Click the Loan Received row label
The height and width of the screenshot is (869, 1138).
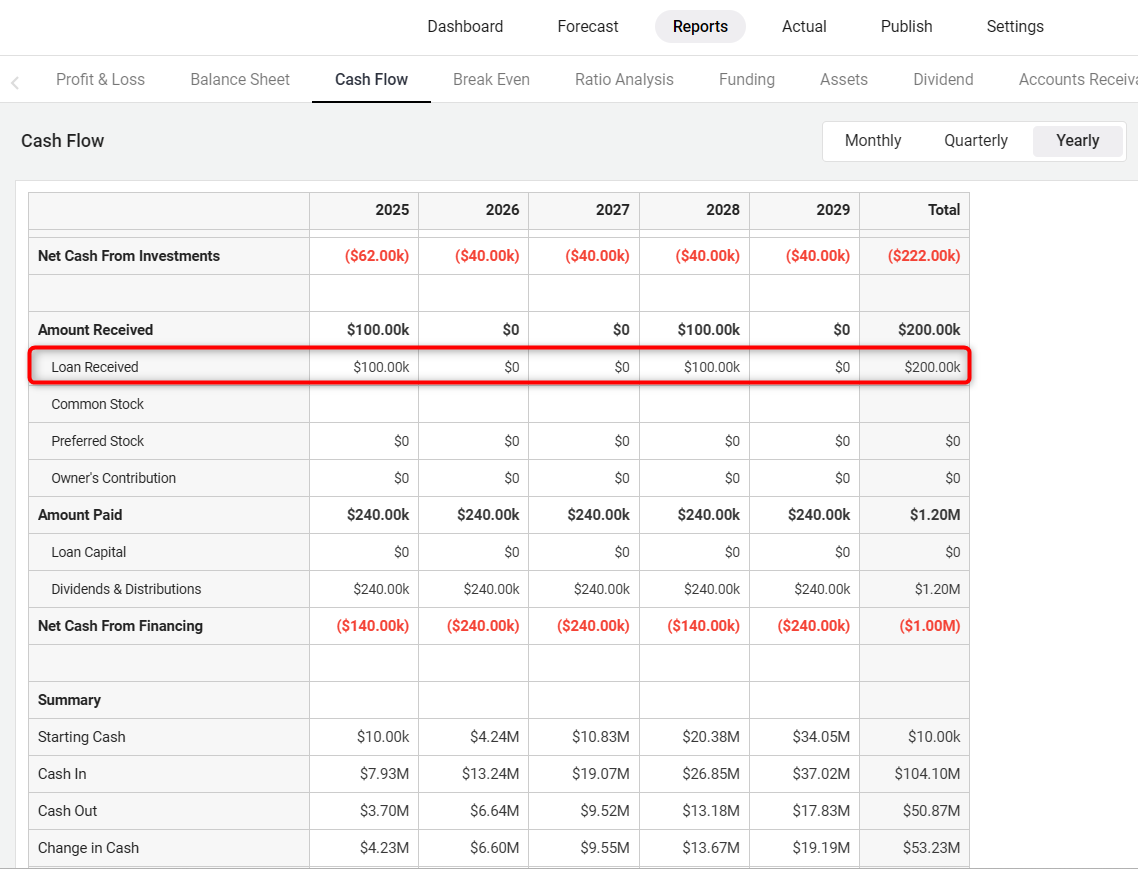(x=95, y=367)
